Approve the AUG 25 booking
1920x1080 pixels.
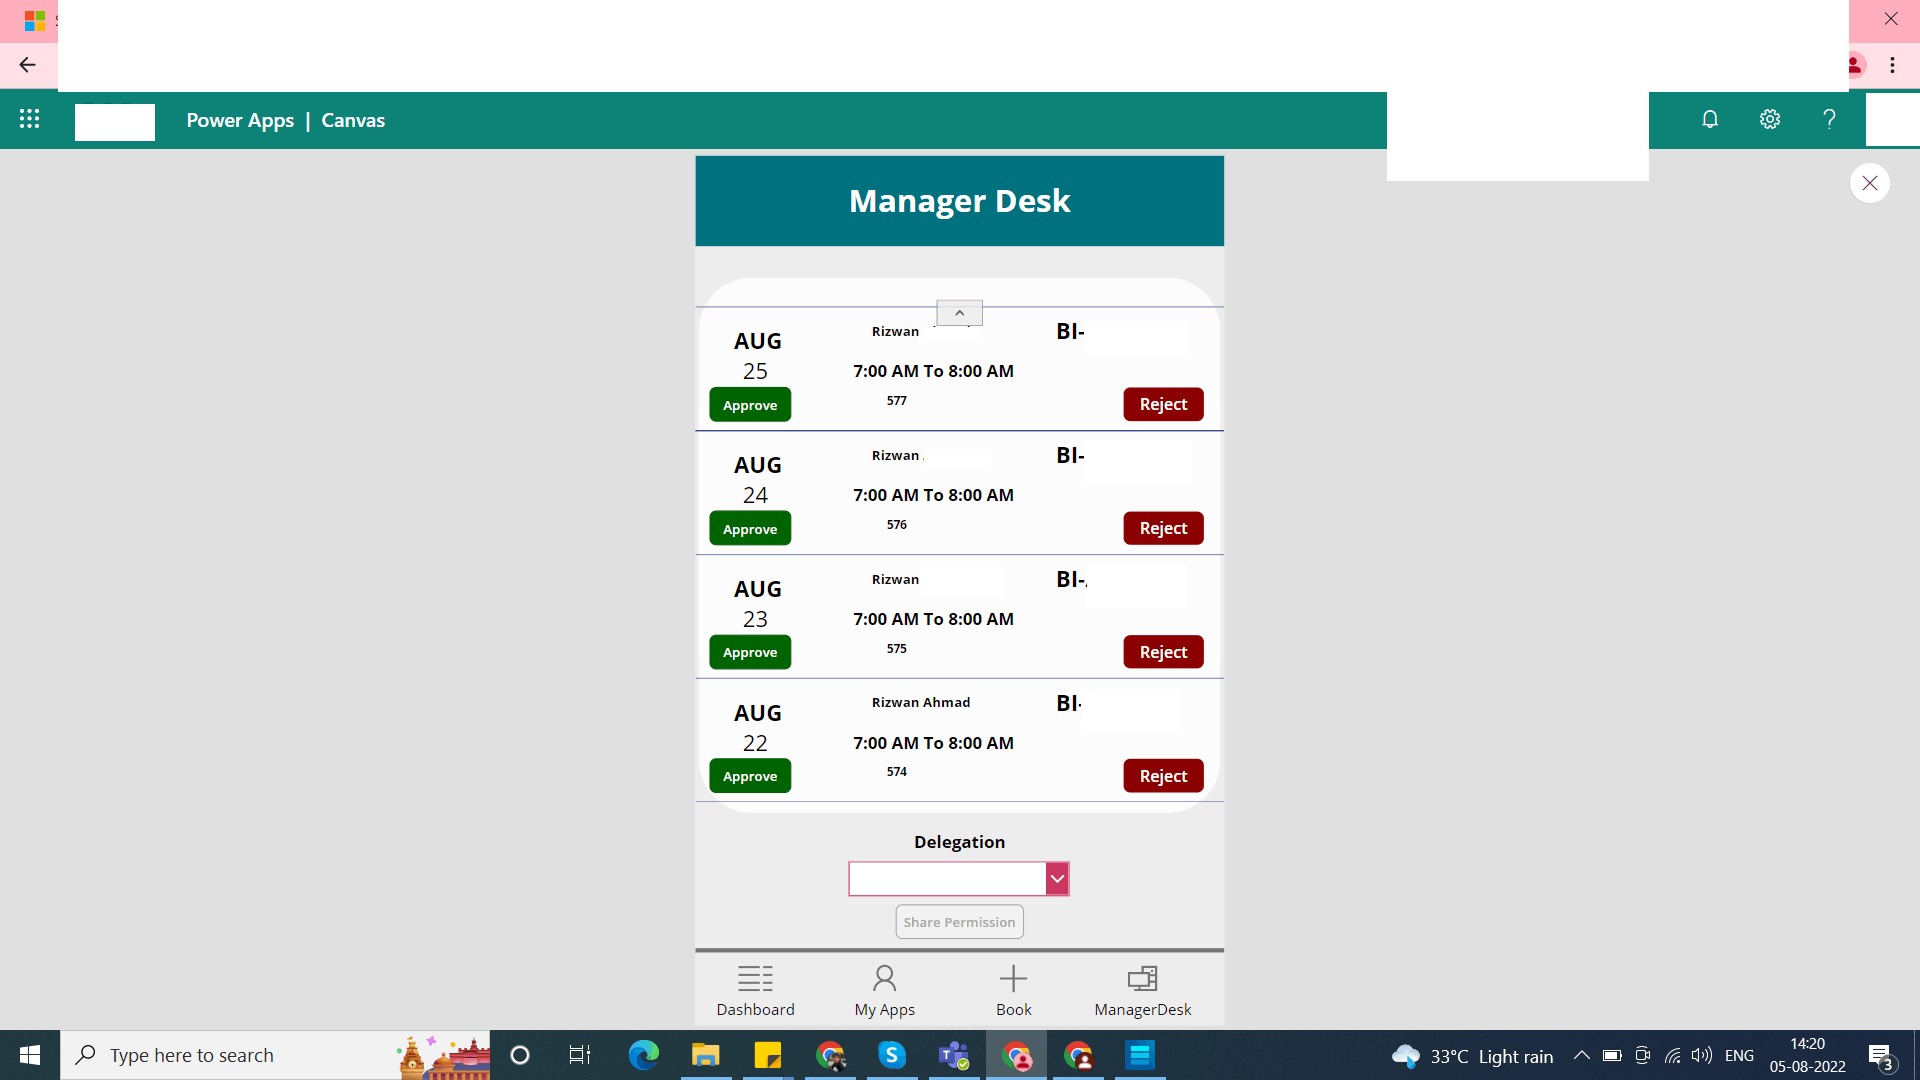point(750,405)
